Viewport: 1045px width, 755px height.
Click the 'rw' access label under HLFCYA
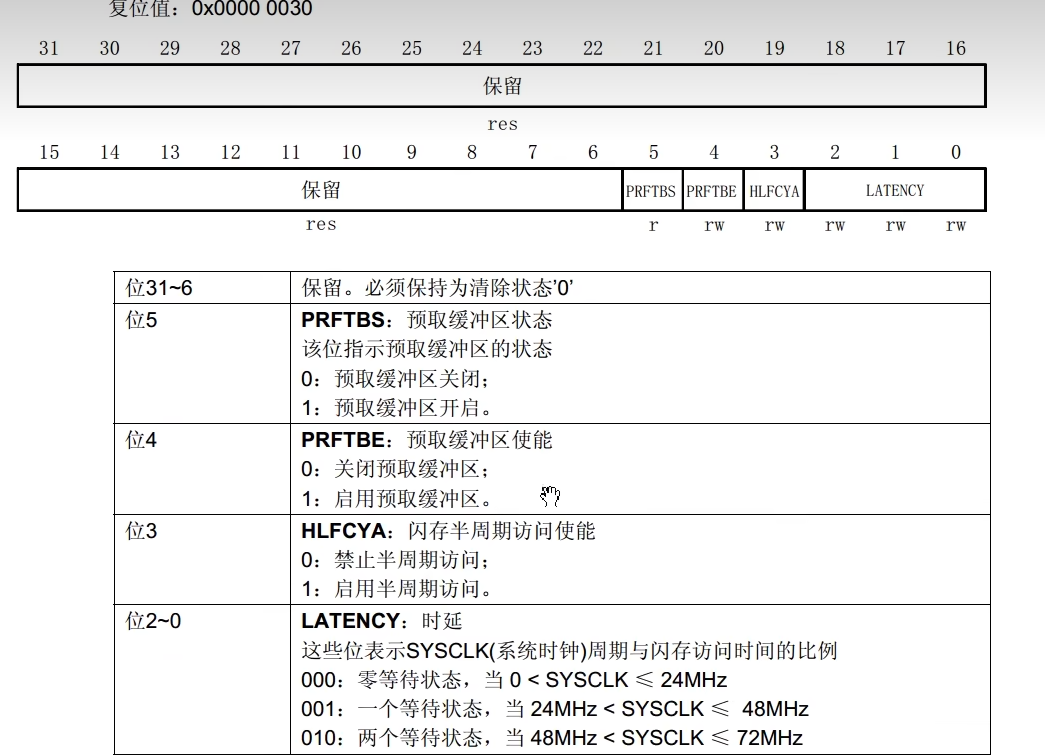coord(774,225)
